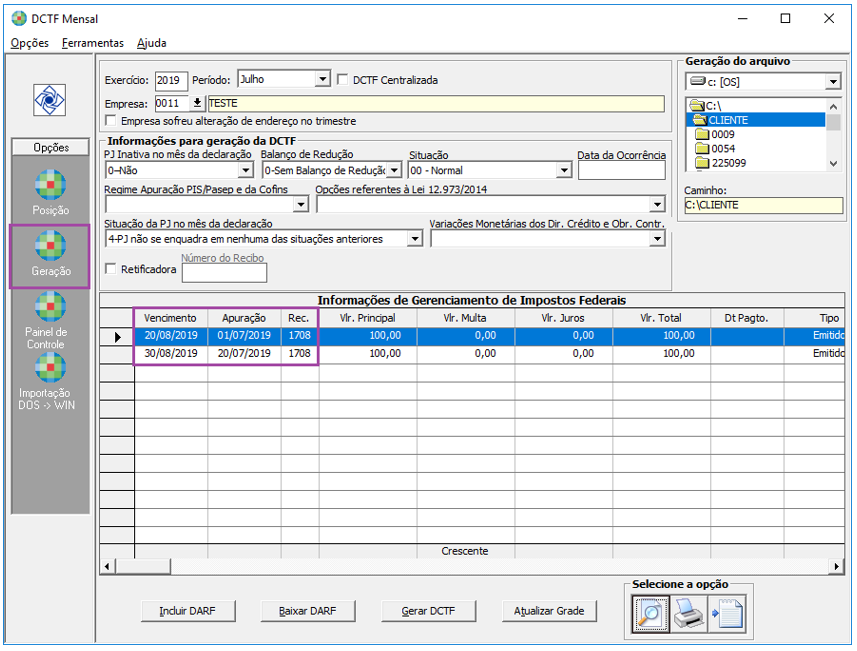Select the export-to-file output option

tap(727, 613)
